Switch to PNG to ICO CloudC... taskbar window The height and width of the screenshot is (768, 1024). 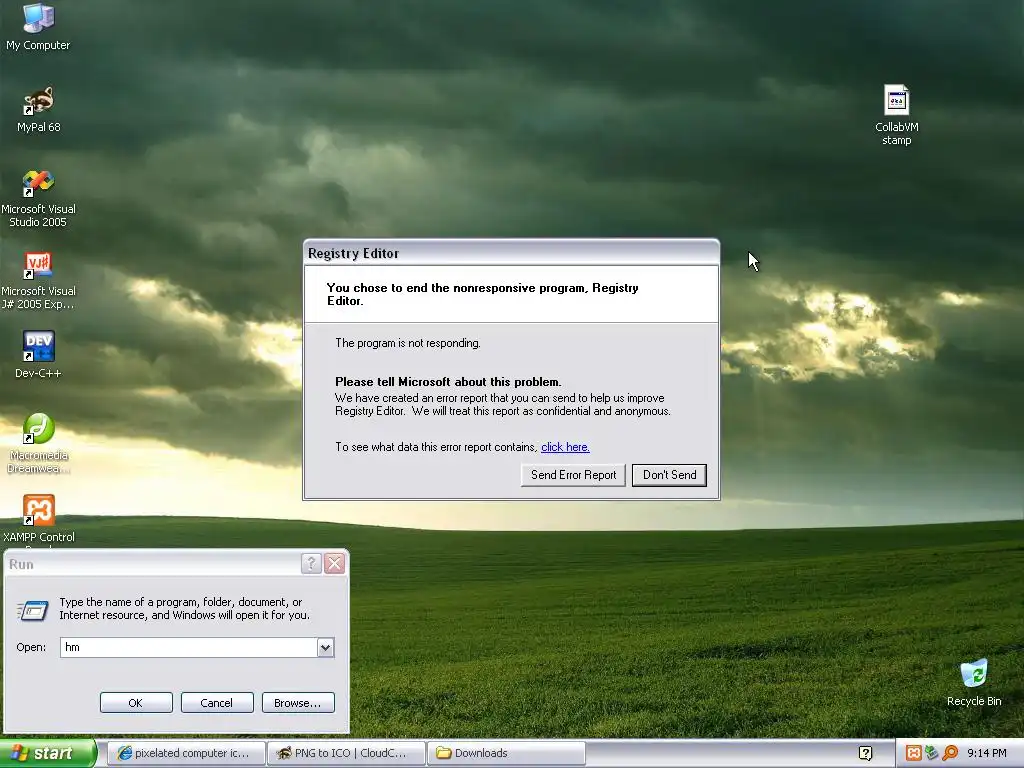click(346, 753)
